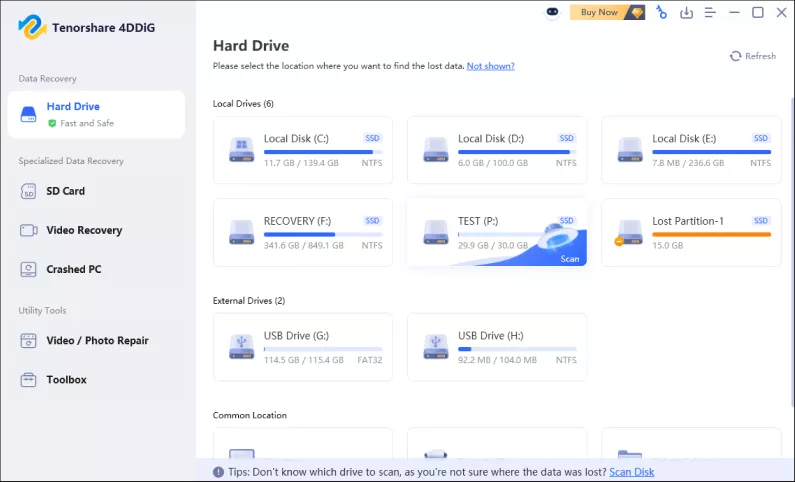Click '15.0 GB' under Lost Partition-1
The image size is (795, 482).
click(x=667, y=245)
